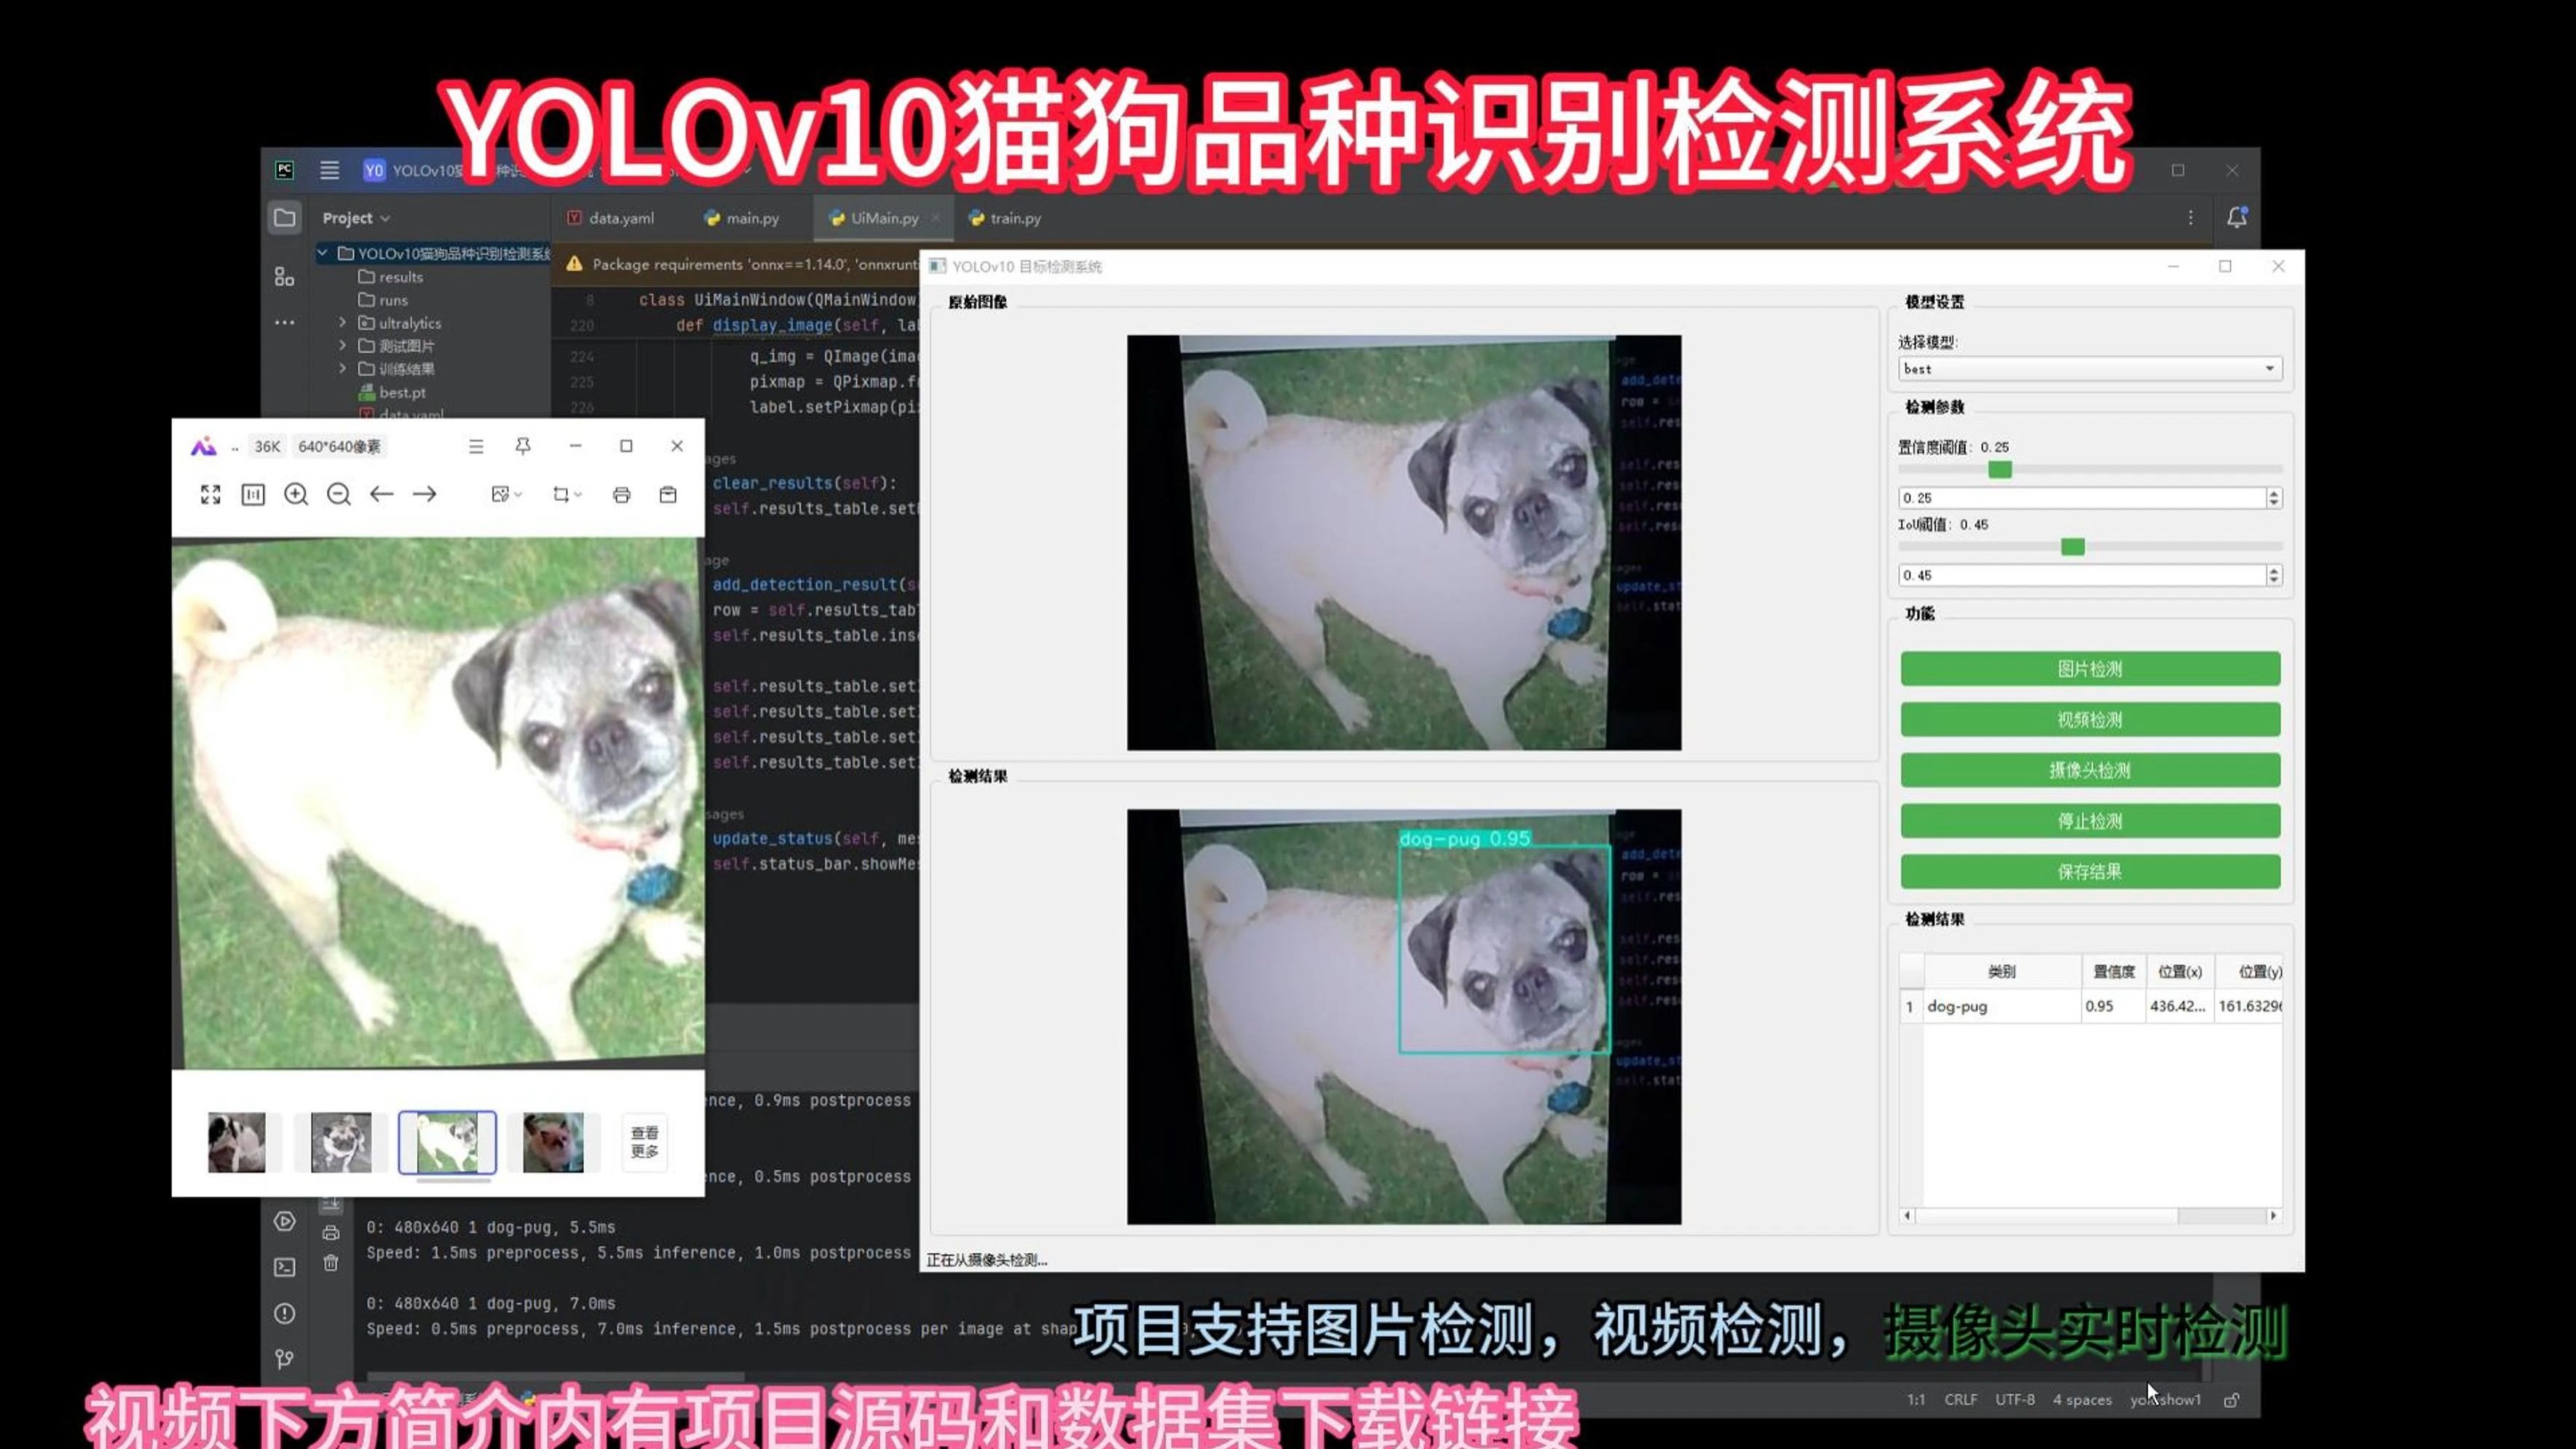Open the data.yaml editor tab
The image size is (2576, 1449).
(621, 217)
